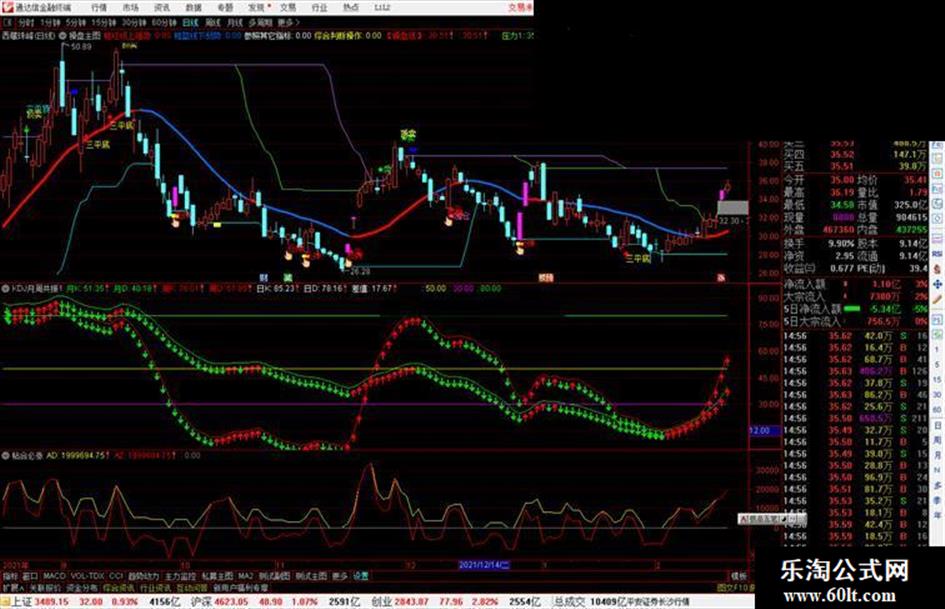Click the 周 period shortcut in right sidebar

(x=937, y=440)
